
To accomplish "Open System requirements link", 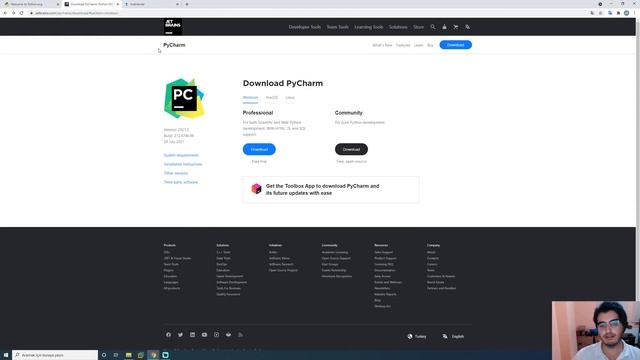I will [181, 155].
